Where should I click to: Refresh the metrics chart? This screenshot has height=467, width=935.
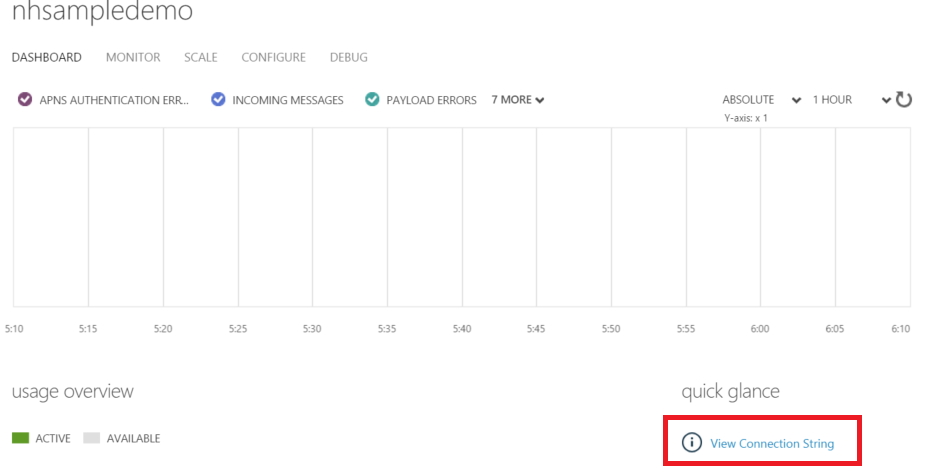(904, 99)
